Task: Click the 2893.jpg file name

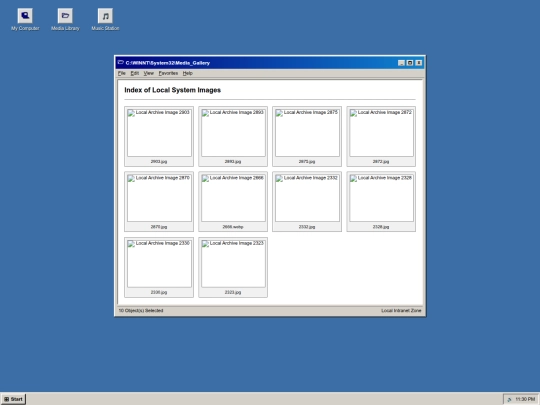Action: 233,162
